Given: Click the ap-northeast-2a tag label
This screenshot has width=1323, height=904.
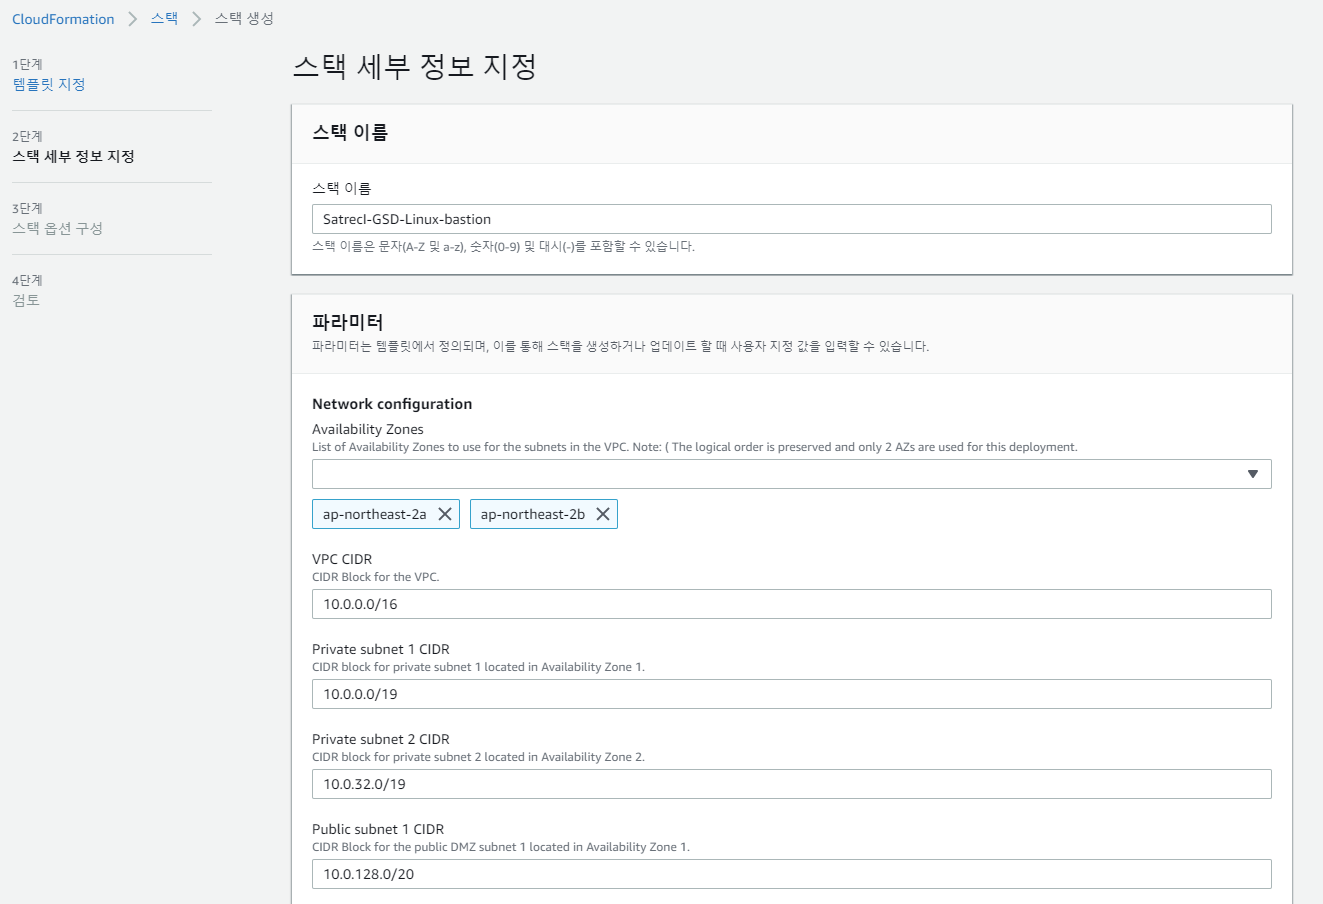Looking at the screenshot, I should (374, 514).
